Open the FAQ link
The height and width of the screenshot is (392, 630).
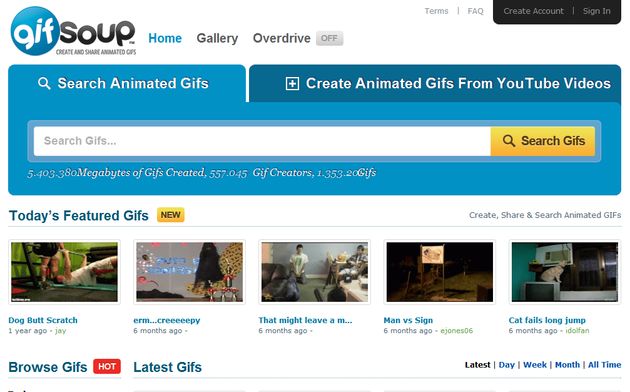pos(475,11)
